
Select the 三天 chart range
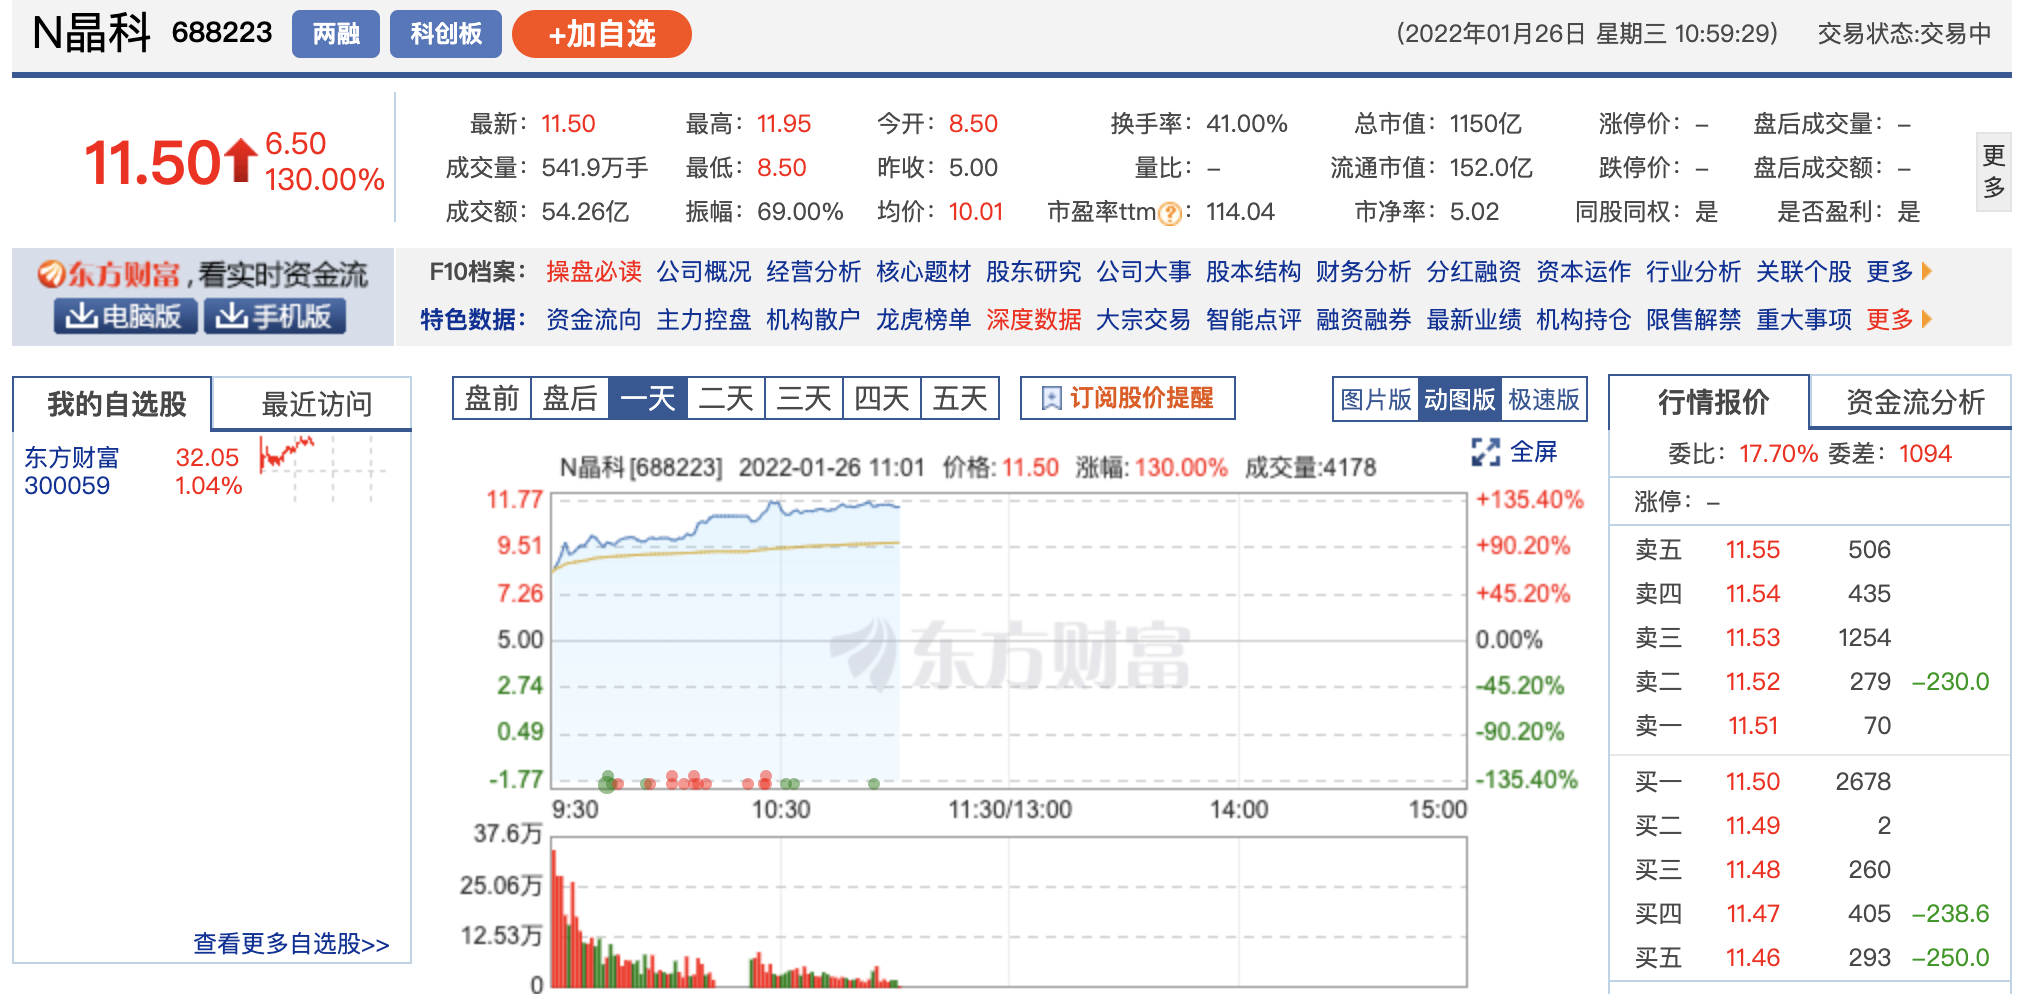(804, 398)
